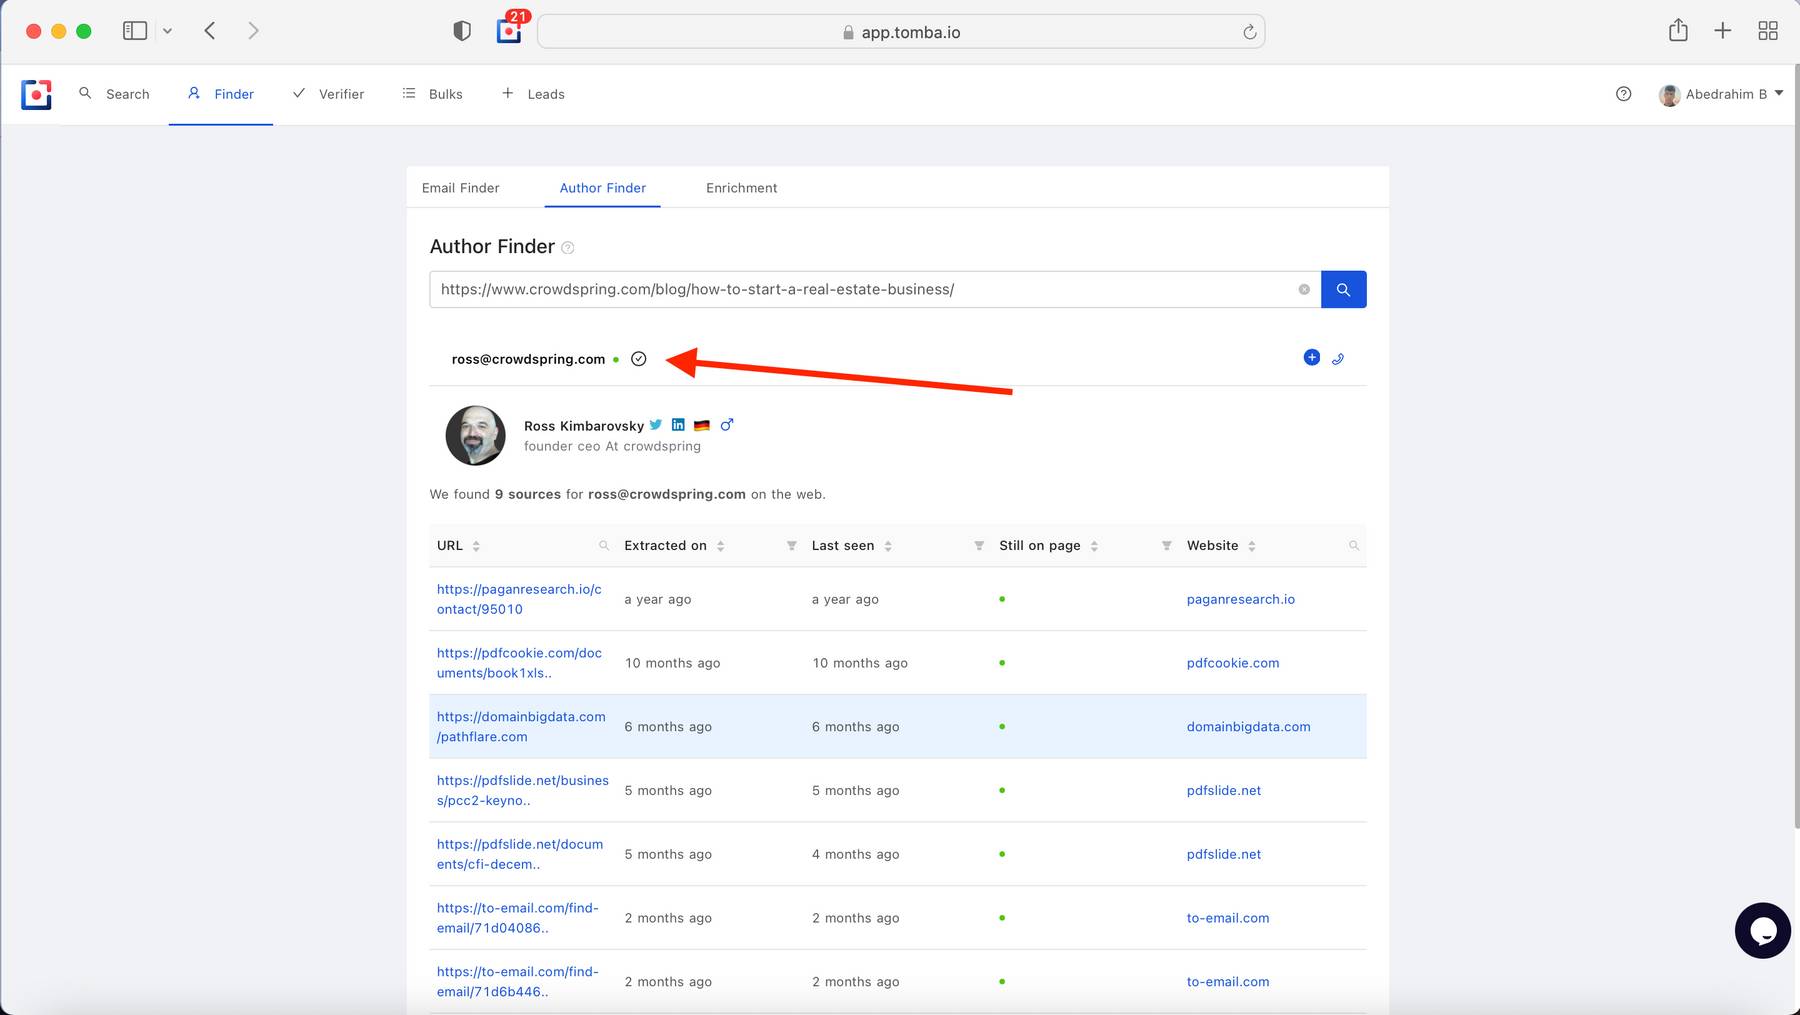Click the info icon beside Author Finder title

(x=568, y=248)
